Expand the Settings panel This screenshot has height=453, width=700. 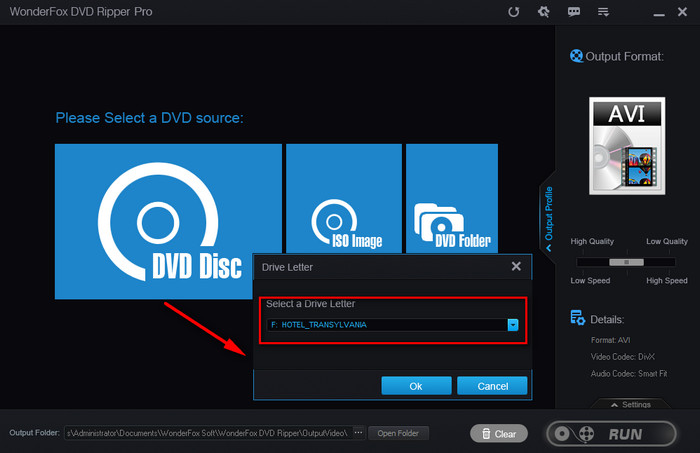pos(631,404)
